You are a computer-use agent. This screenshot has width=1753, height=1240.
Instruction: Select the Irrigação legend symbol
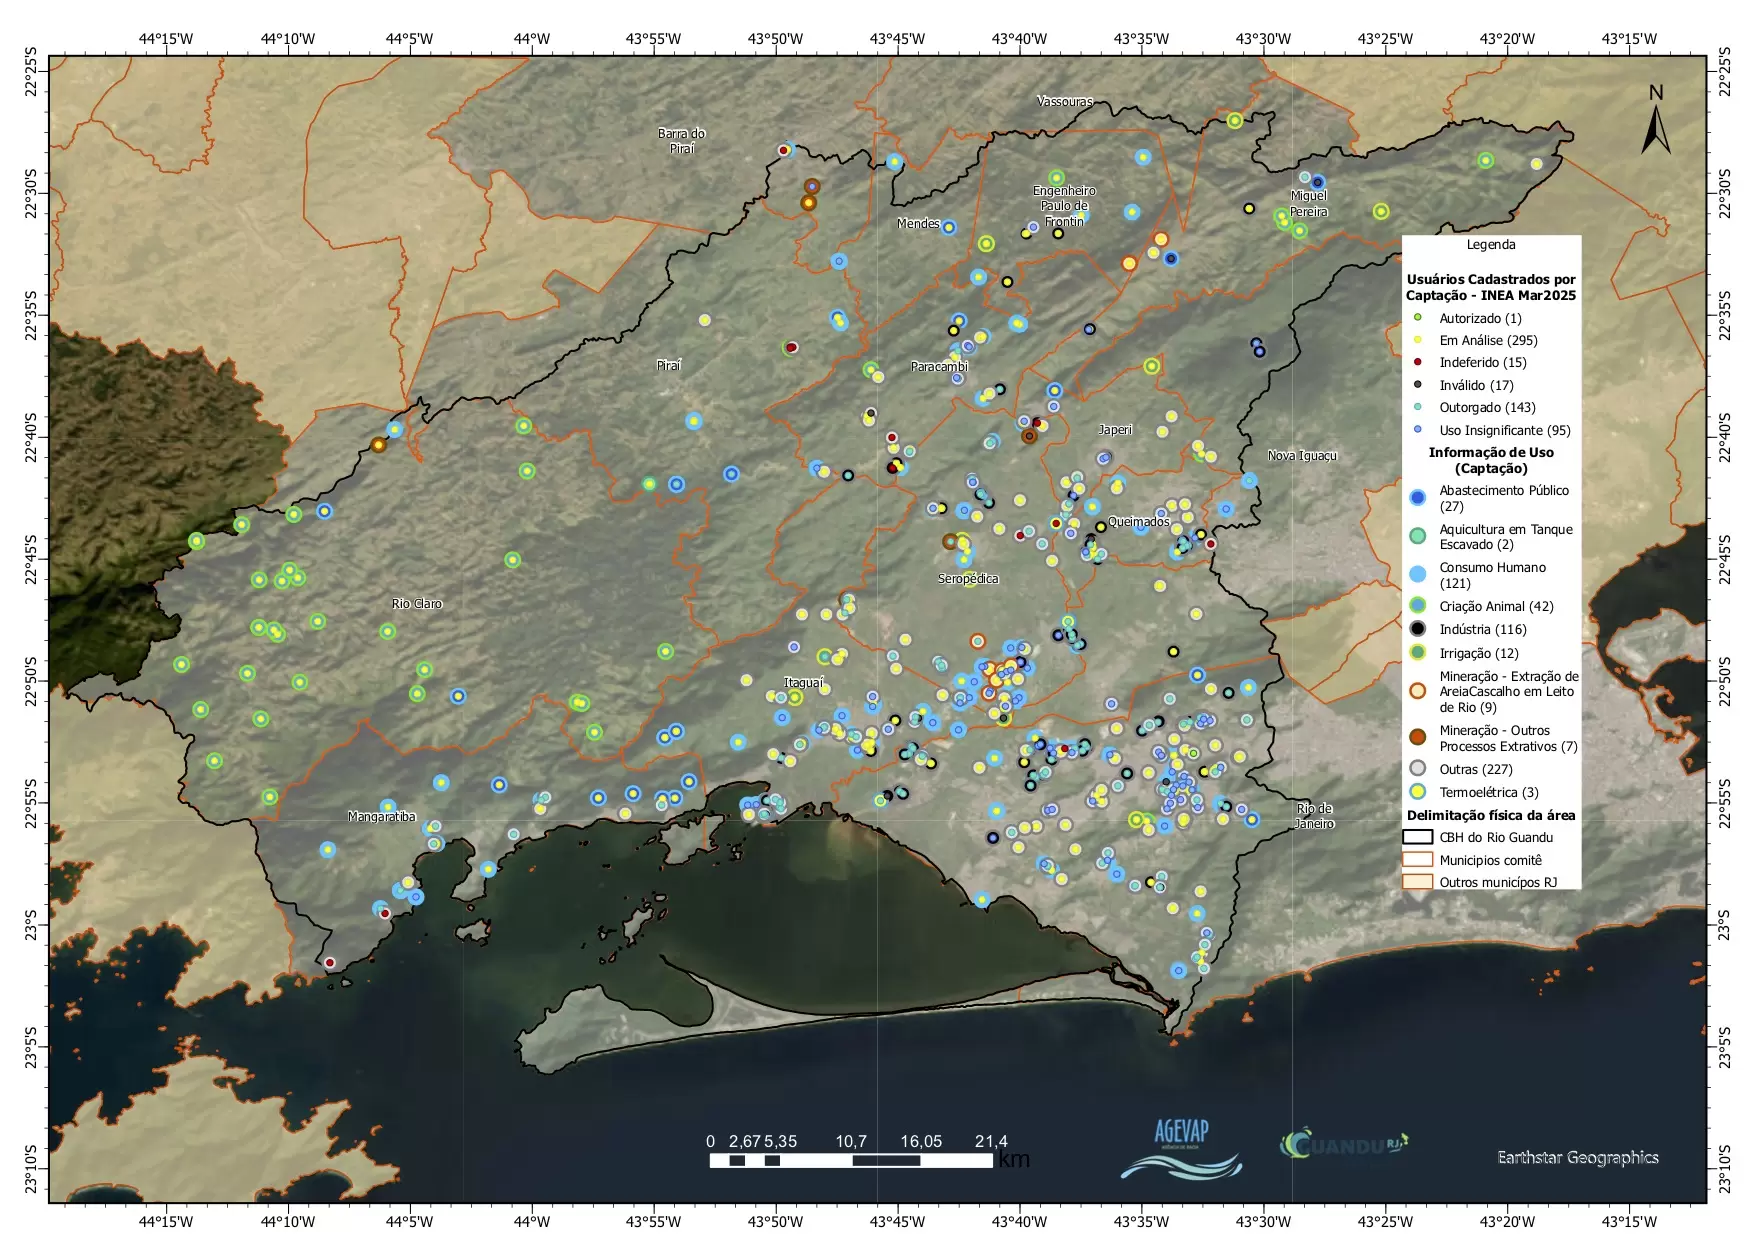tap(1417, 653)
